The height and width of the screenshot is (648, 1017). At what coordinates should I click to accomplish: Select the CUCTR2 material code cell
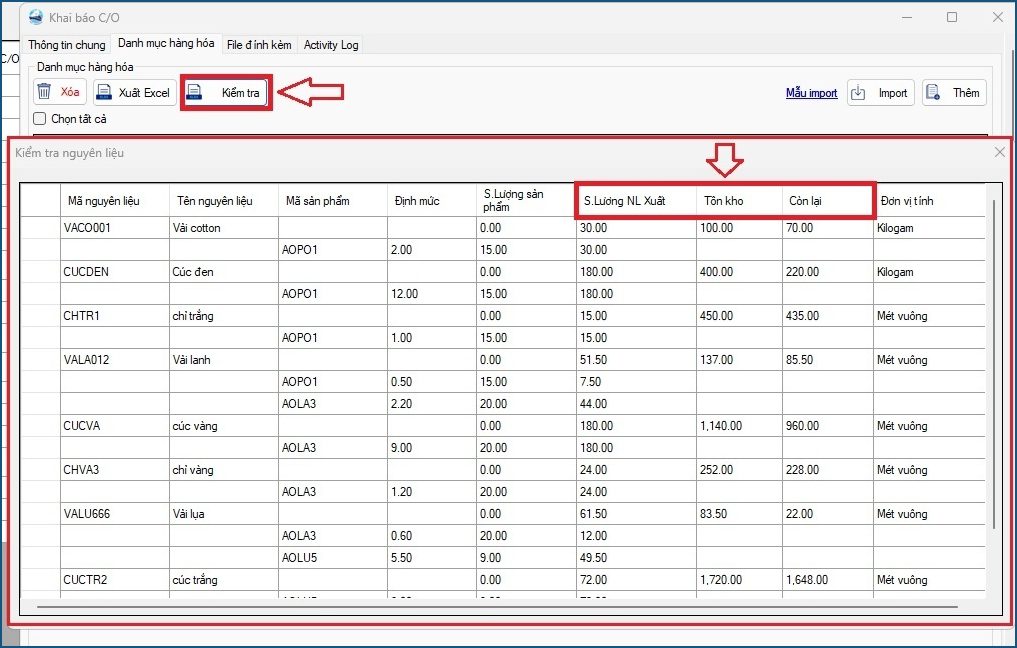point(114,580)
